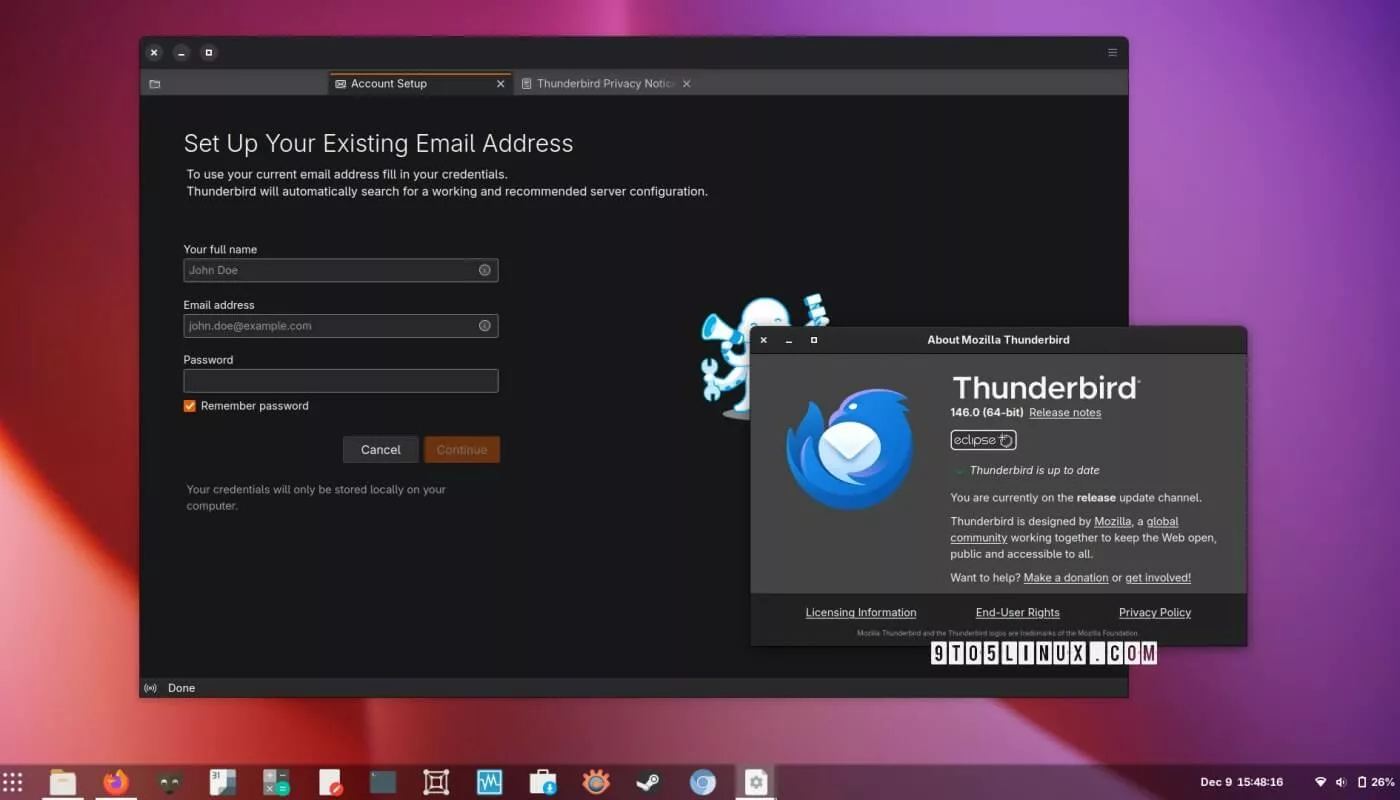Click info icon in full name field
Viewport: 1400px width, 800px height.
click(x=484, y=270)
